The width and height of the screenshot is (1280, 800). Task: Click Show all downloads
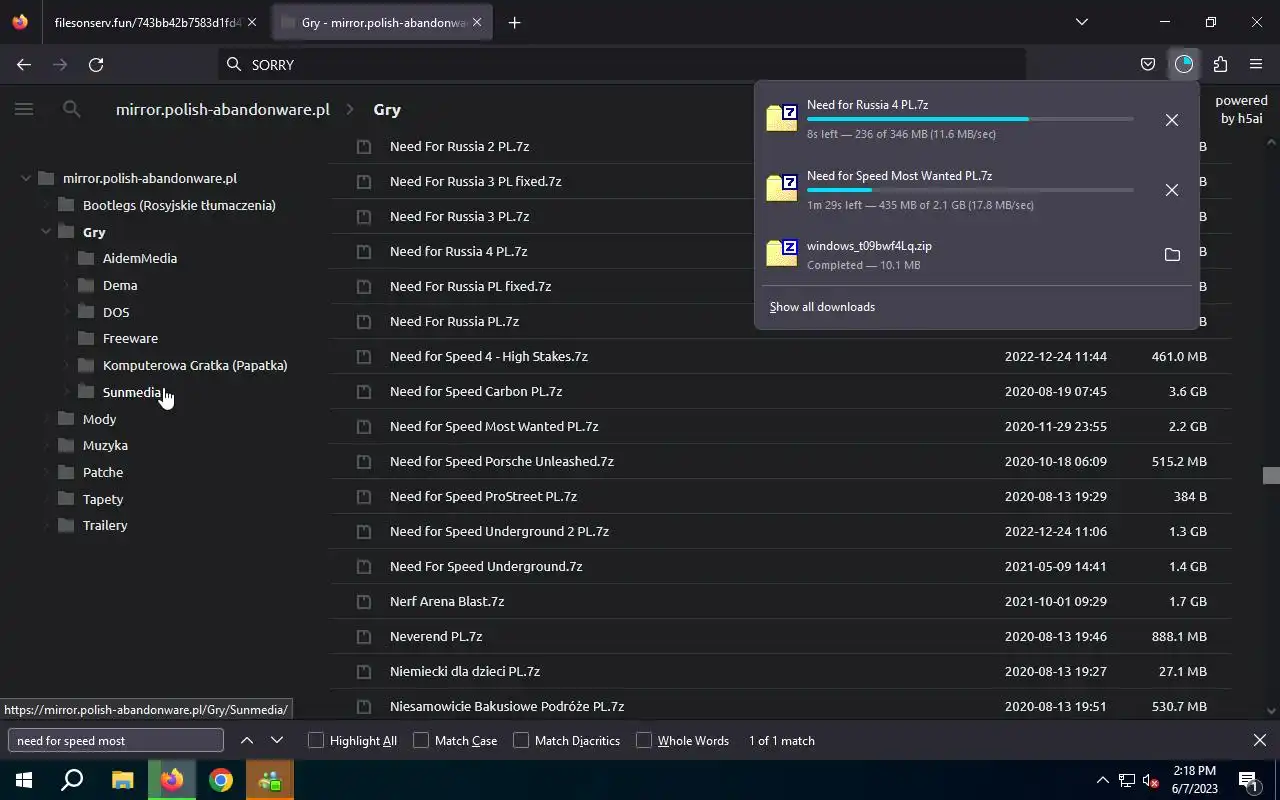click(x=822, y=307)
